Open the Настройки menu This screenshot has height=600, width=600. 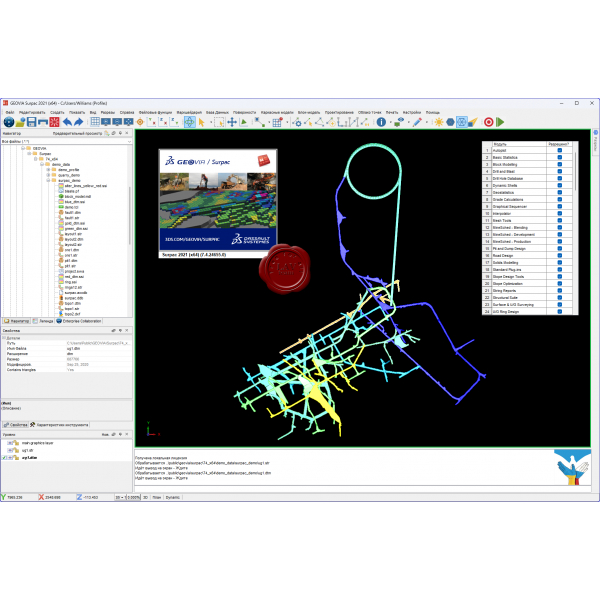(412, 112)
